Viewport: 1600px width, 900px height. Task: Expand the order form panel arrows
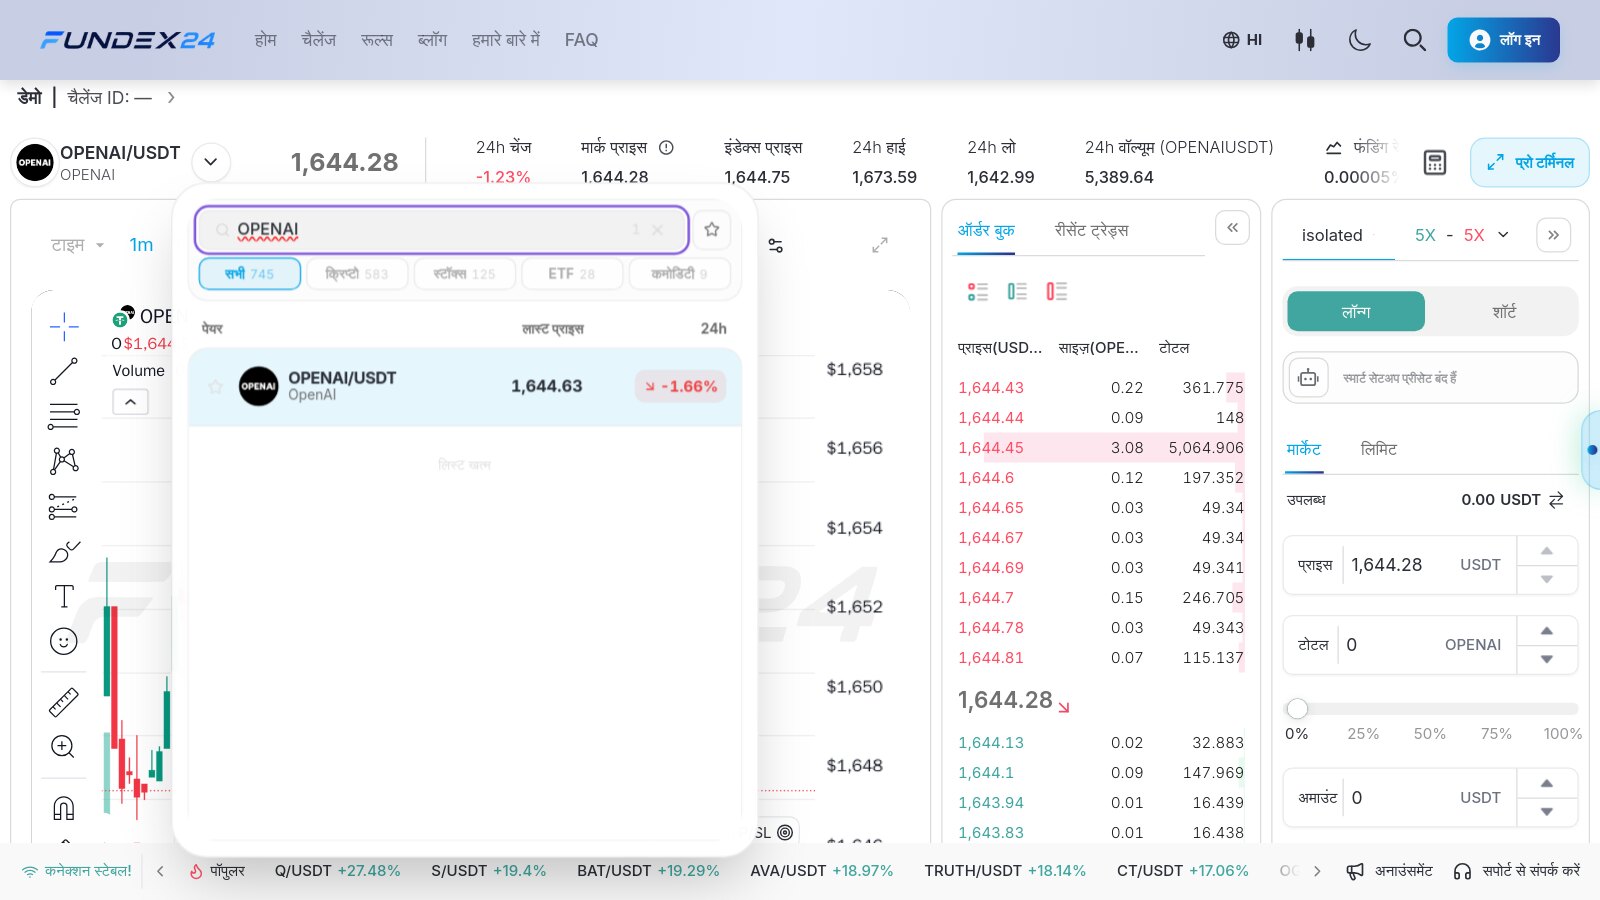point(1553,235)
